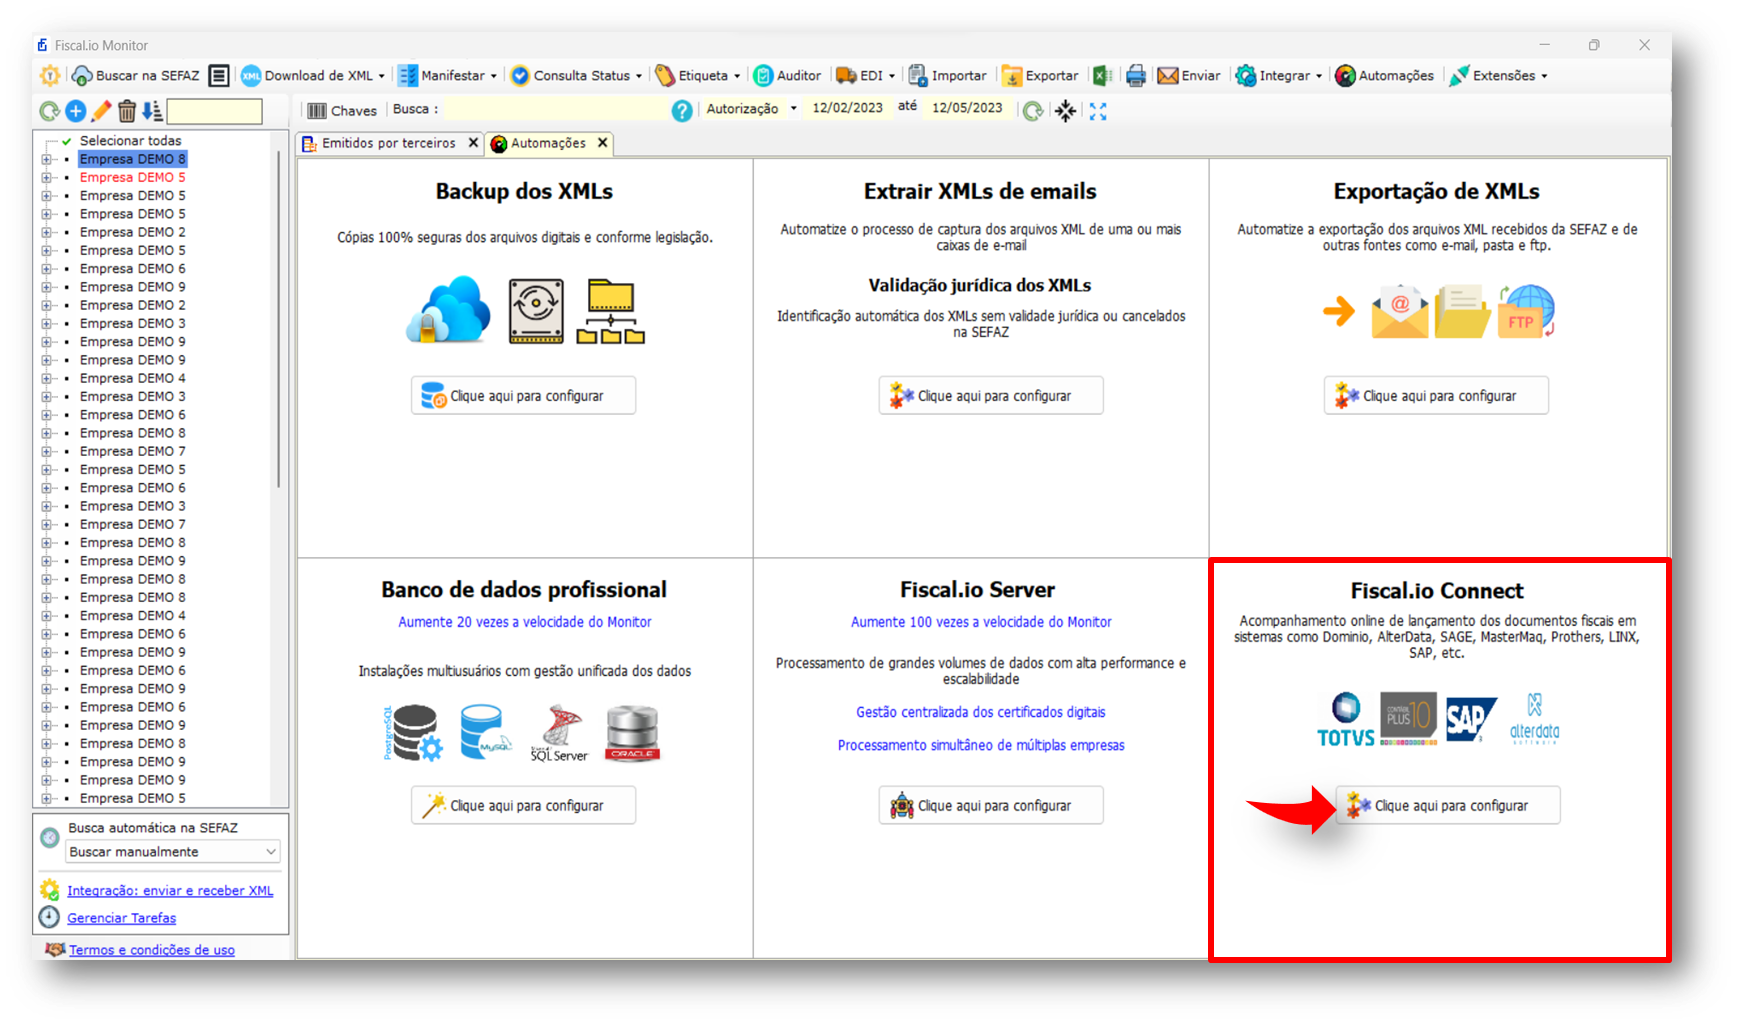The image size is (1737, 1025).
Task: Toggle the Selecionar todas checkmark
Action: pos(67,141)
